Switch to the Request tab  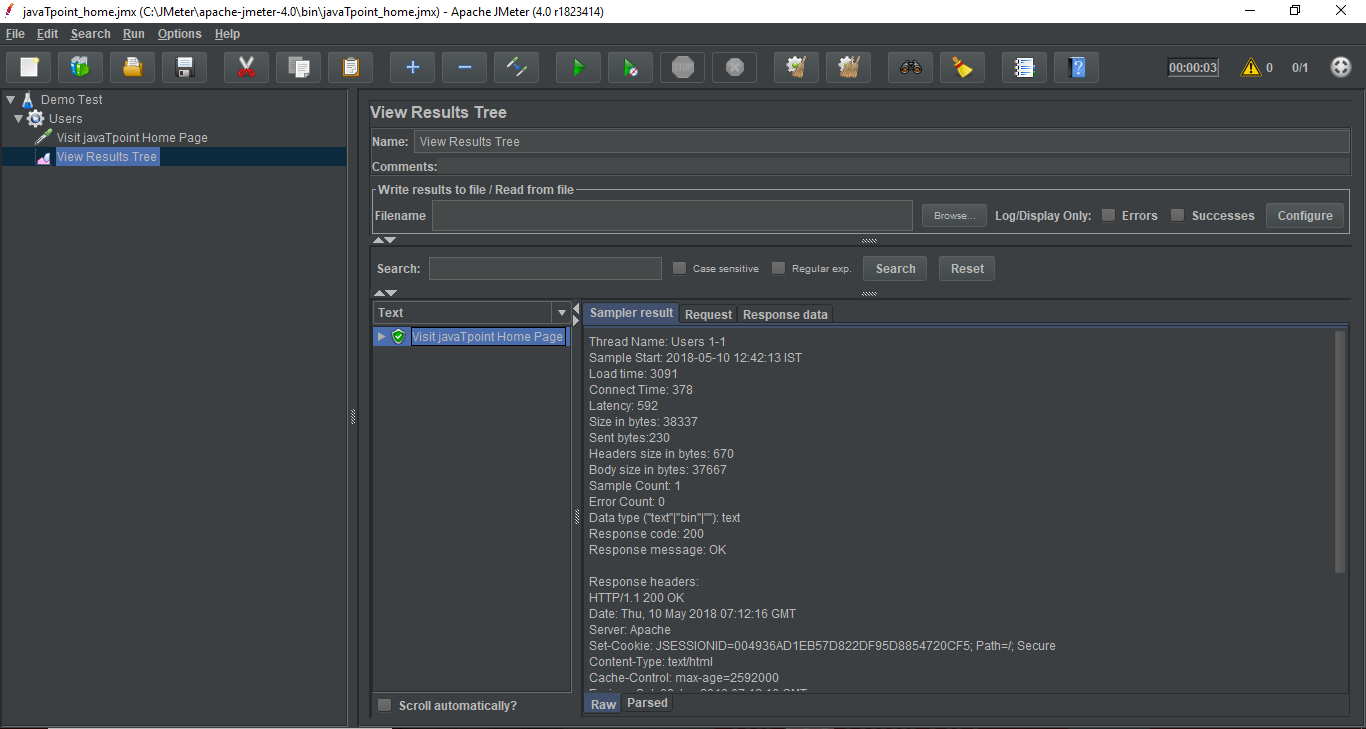(708, 314)
